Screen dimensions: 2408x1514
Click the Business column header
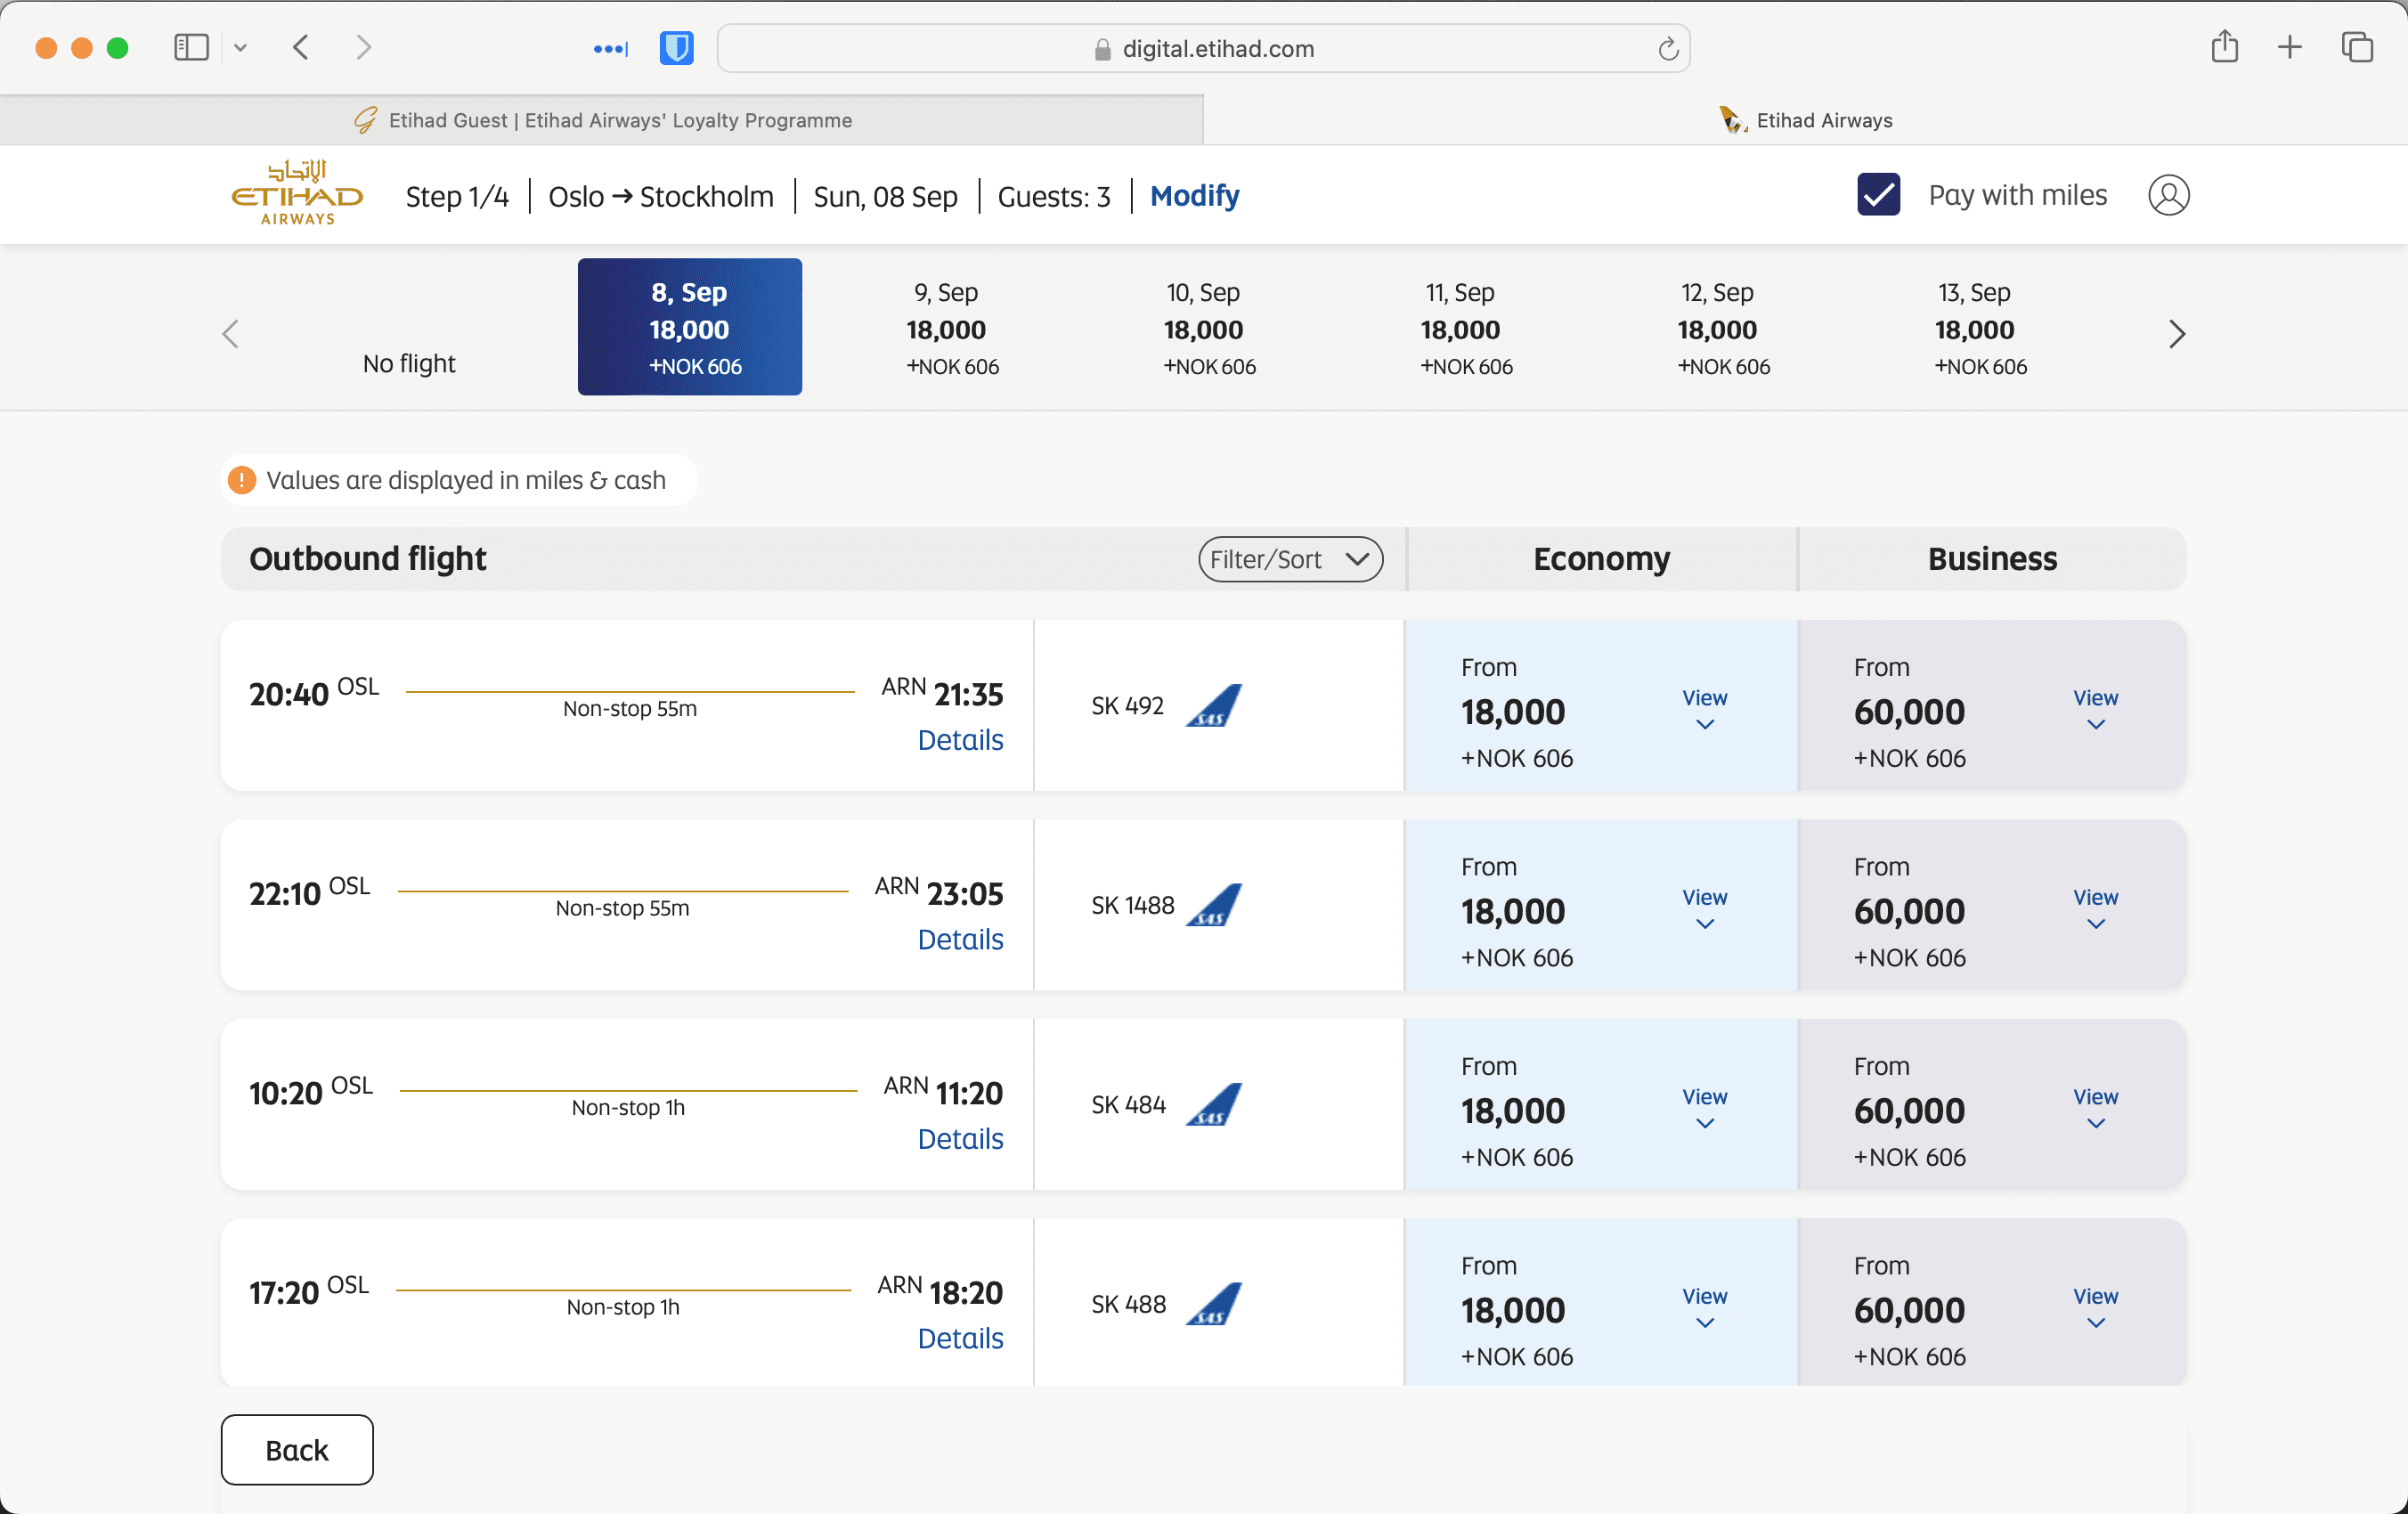[x=1992, y=559]
